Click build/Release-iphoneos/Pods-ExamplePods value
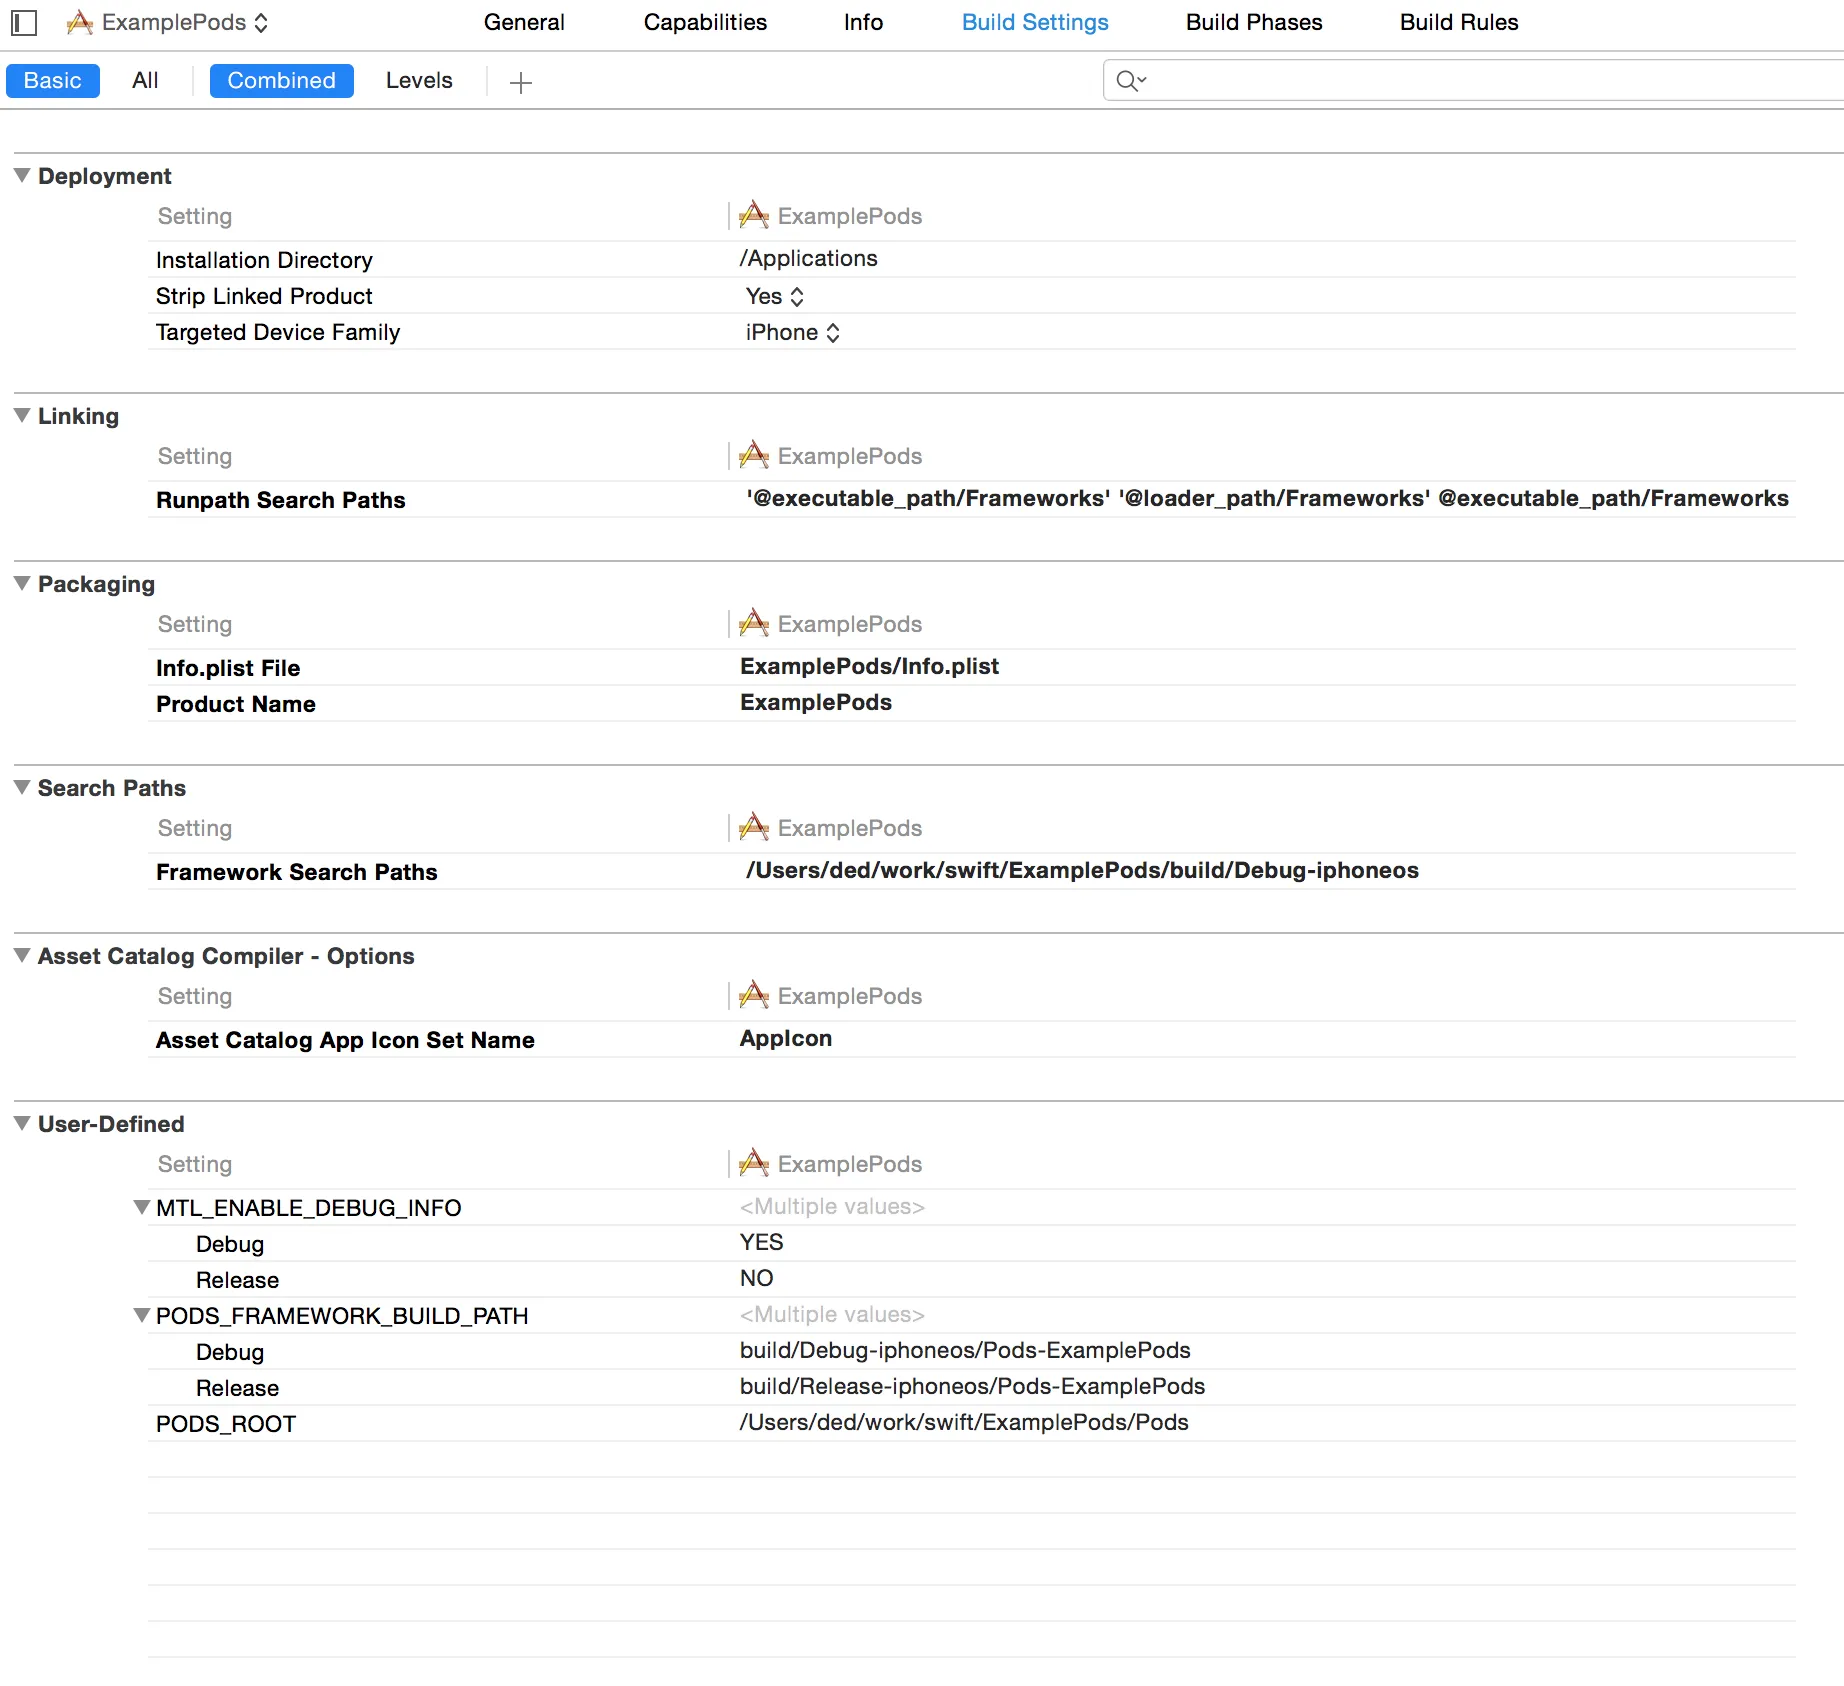The width and height of the screenshot is (1844, 1686). 972,1387
